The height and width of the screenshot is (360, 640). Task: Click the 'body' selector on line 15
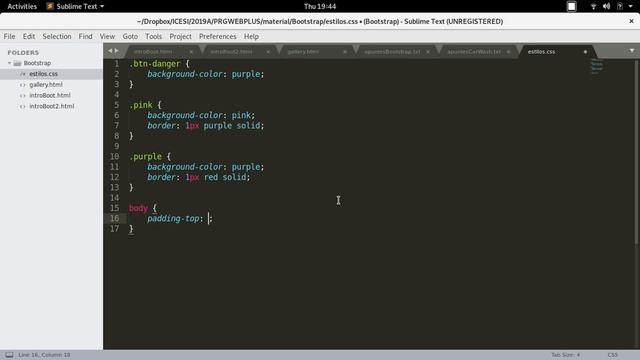tap(138, 208)
